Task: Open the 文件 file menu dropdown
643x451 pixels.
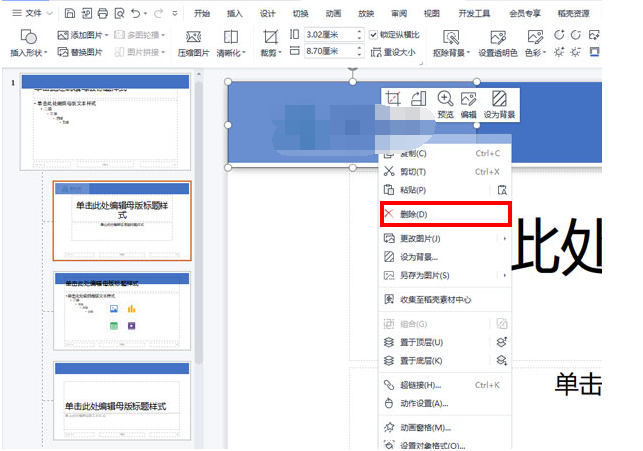Action: click(32, 13)
